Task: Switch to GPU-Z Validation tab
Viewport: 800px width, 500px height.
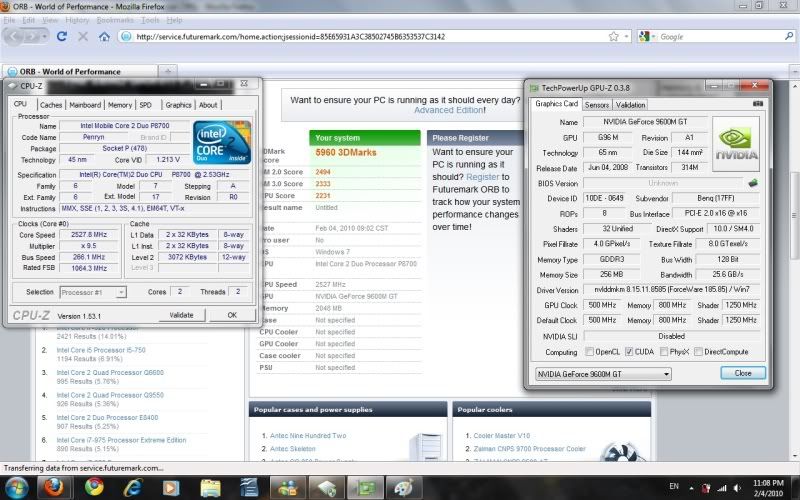Action: point(630,105)
